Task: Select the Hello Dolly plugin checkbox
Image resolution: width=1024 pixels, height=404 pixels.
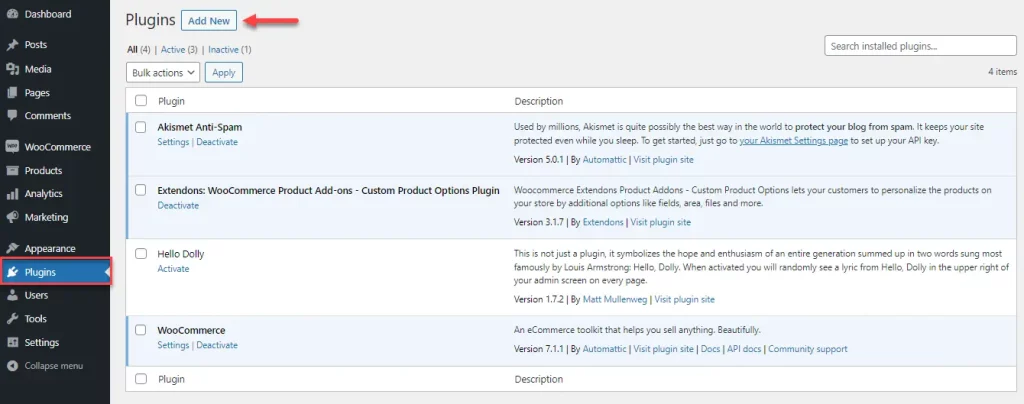Action: (141, 254)
